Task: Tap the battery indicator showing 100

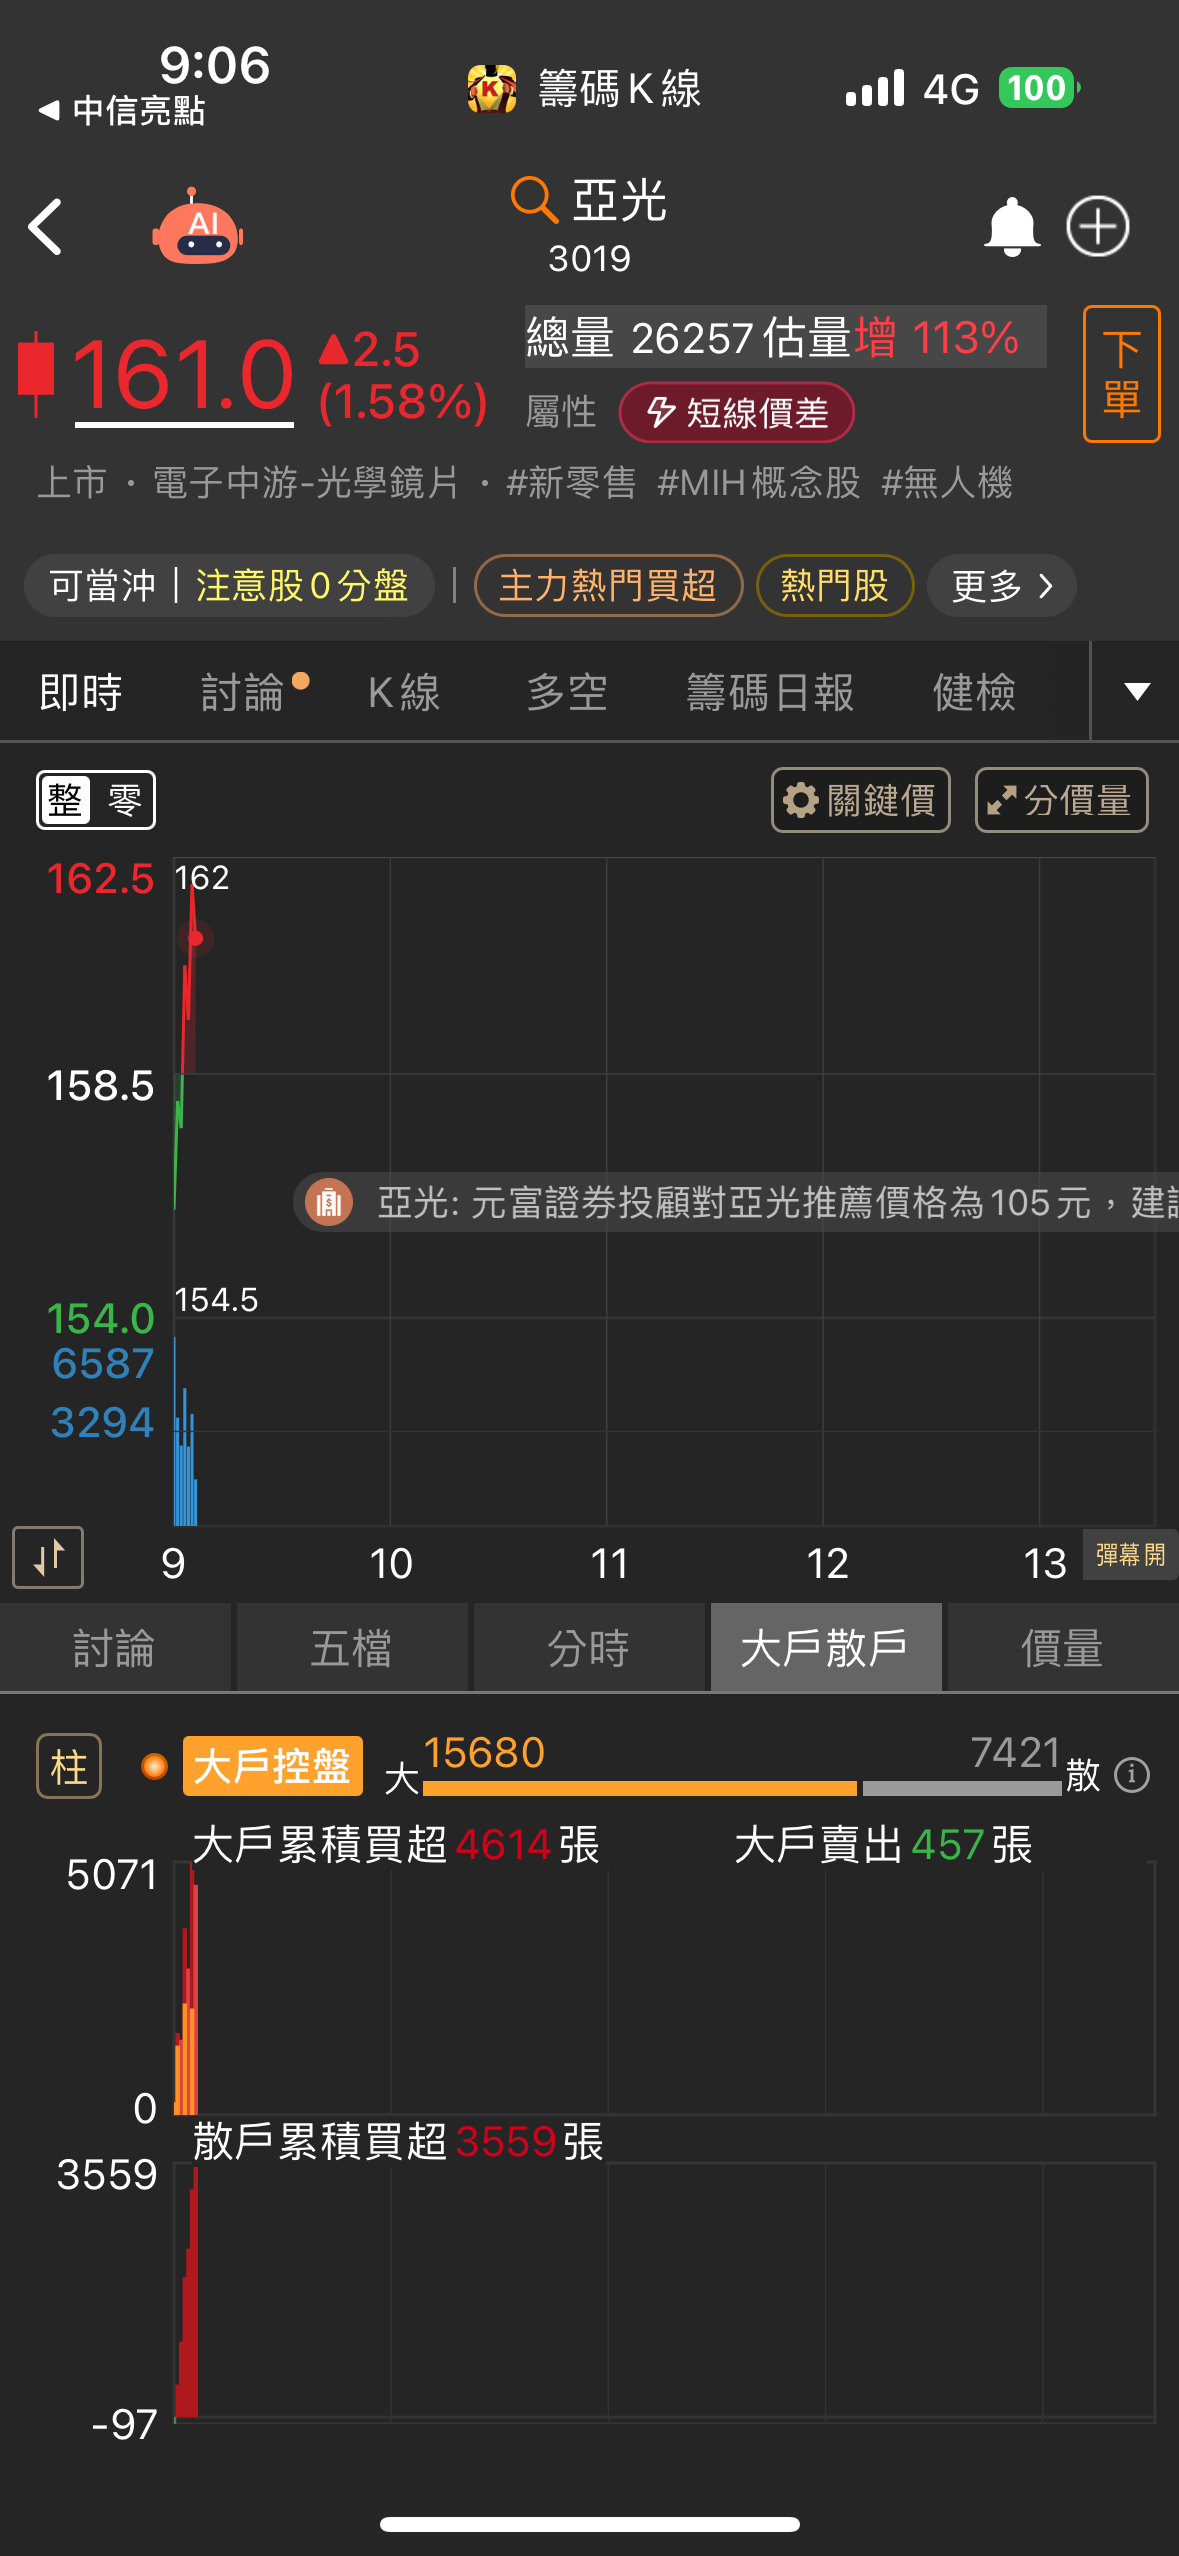Action: tap(1039, 88)
